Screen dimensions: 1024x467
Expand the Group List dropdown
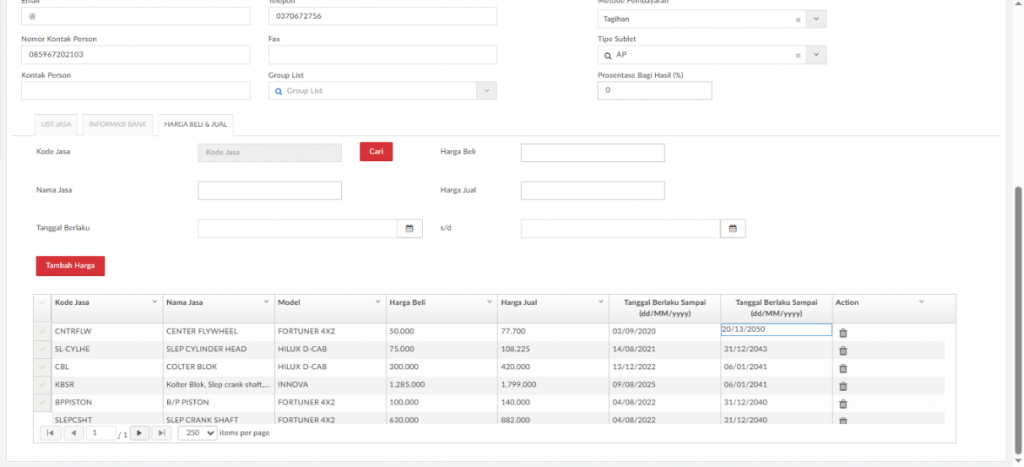[x=486, y=91]
